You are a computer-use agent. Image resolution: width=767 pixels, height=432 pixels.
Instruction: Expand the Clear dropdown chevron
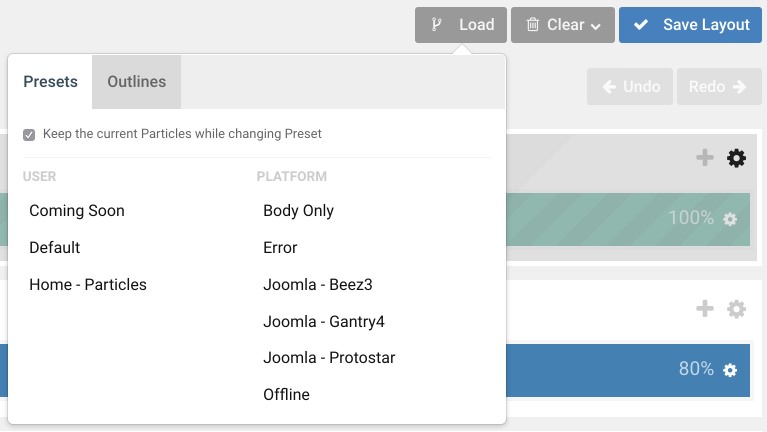pos(596,26)
